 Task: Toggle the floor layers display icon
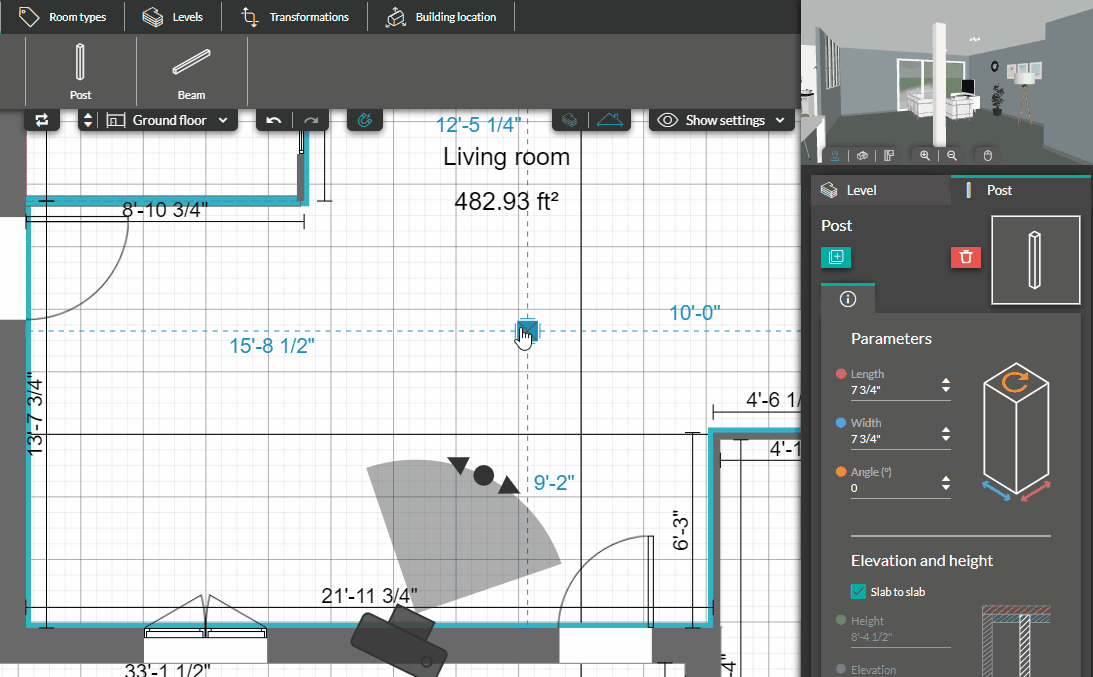pyautogui.click(x=569, y=120)
